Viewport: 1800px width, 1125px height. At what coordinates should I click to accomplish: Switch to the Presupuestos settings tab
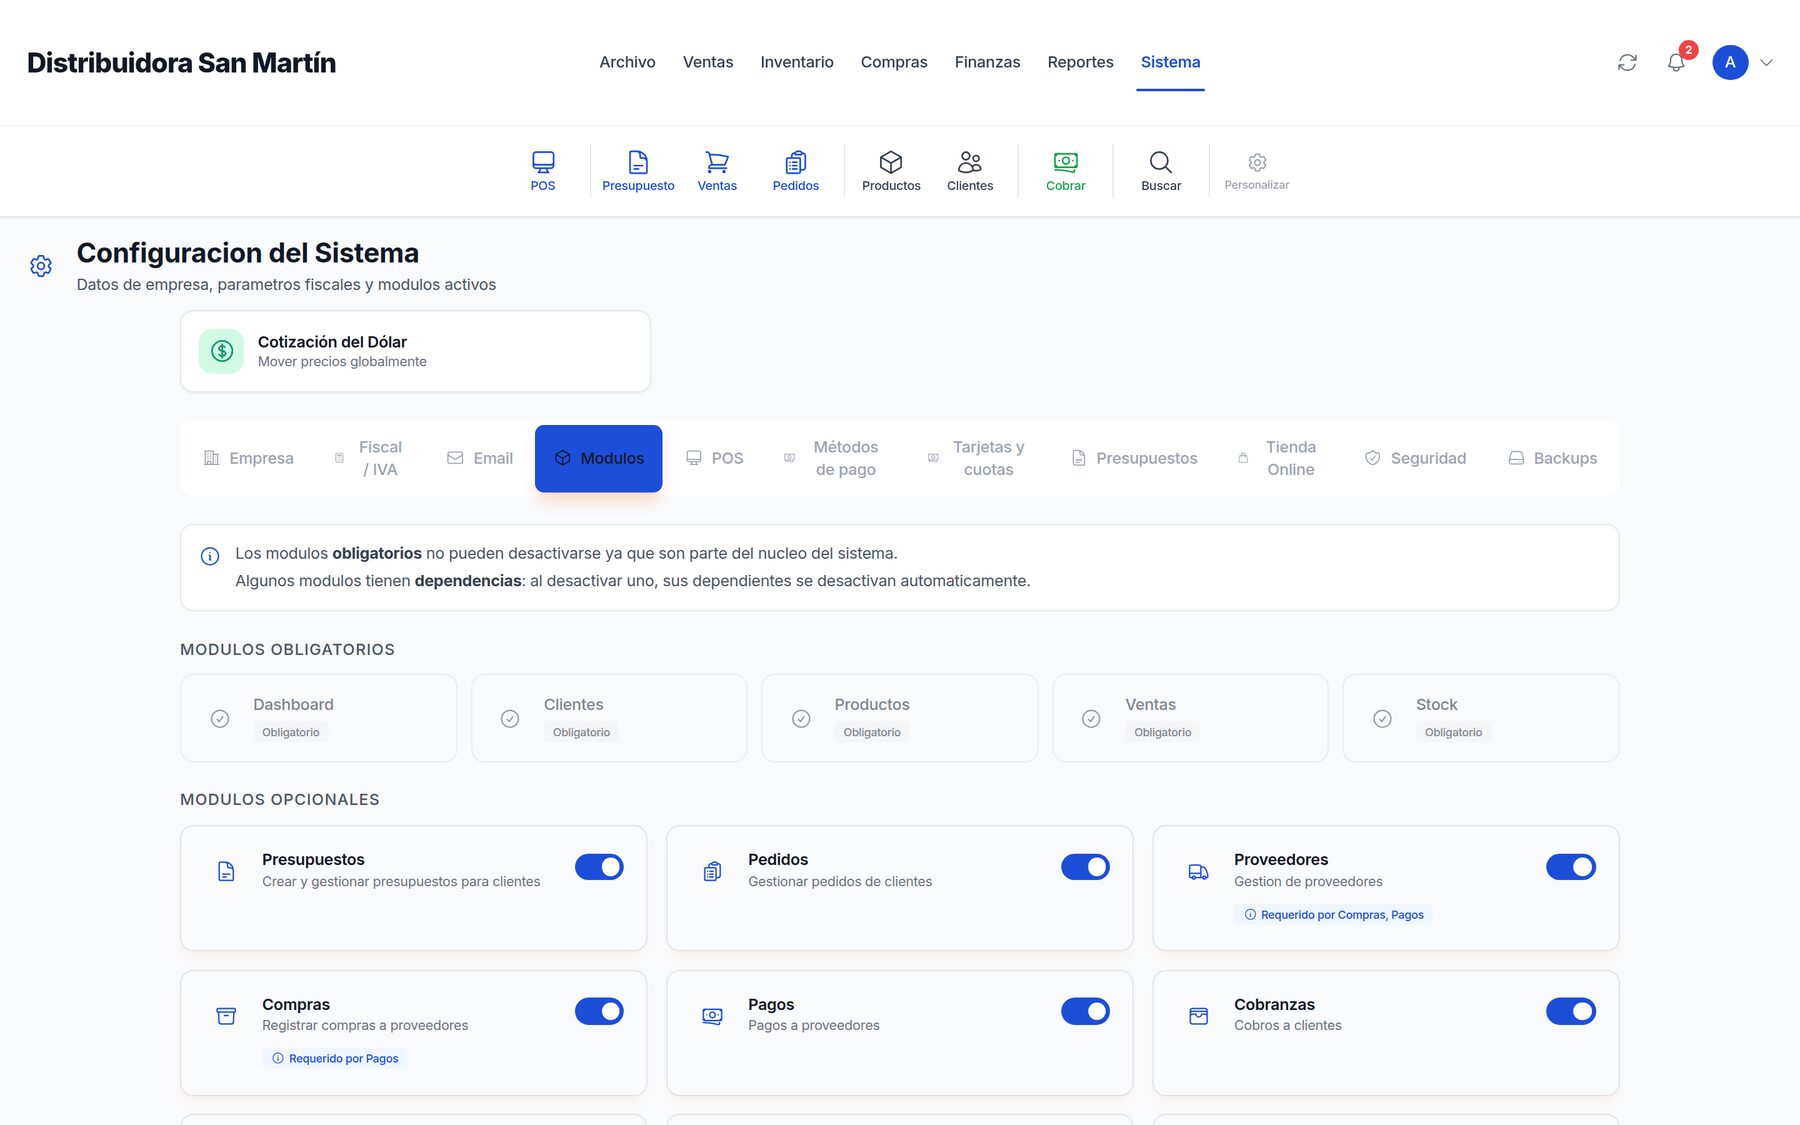click(1134, 458)
